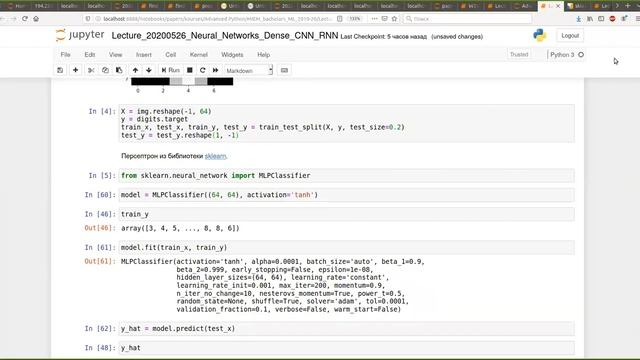Open the Kernel menu
Screen dimensions: 640x360
point(199,55)
